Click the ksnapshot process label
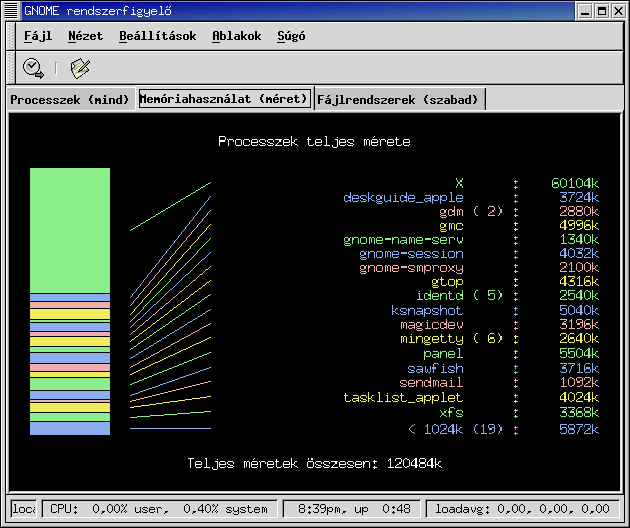 (x=427, y=312)
